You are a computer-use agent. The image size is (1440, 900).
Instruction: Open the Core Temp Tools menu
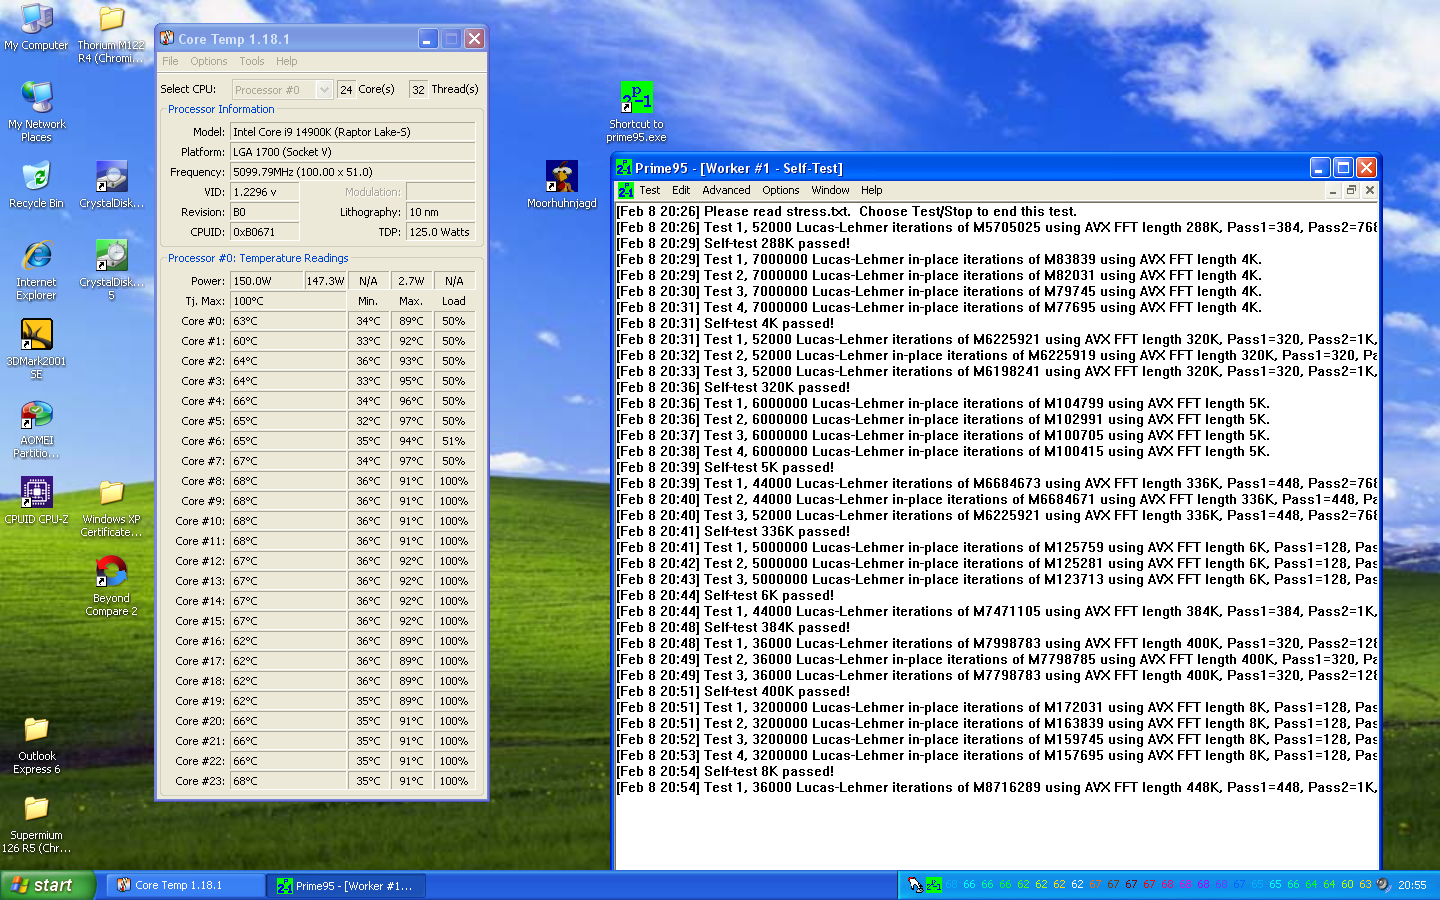(251, 61)
